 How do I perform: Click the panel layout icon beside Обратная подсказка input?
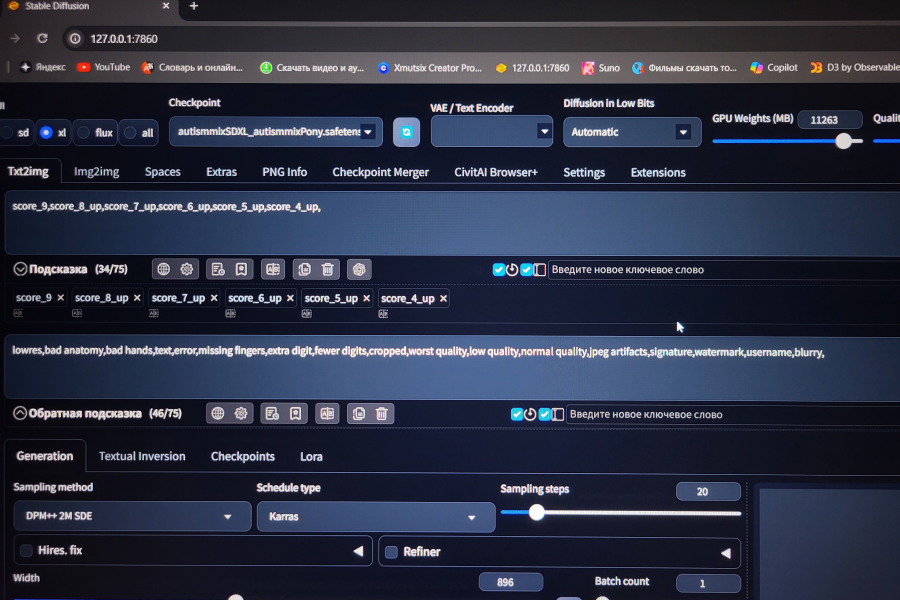(557, 414)
